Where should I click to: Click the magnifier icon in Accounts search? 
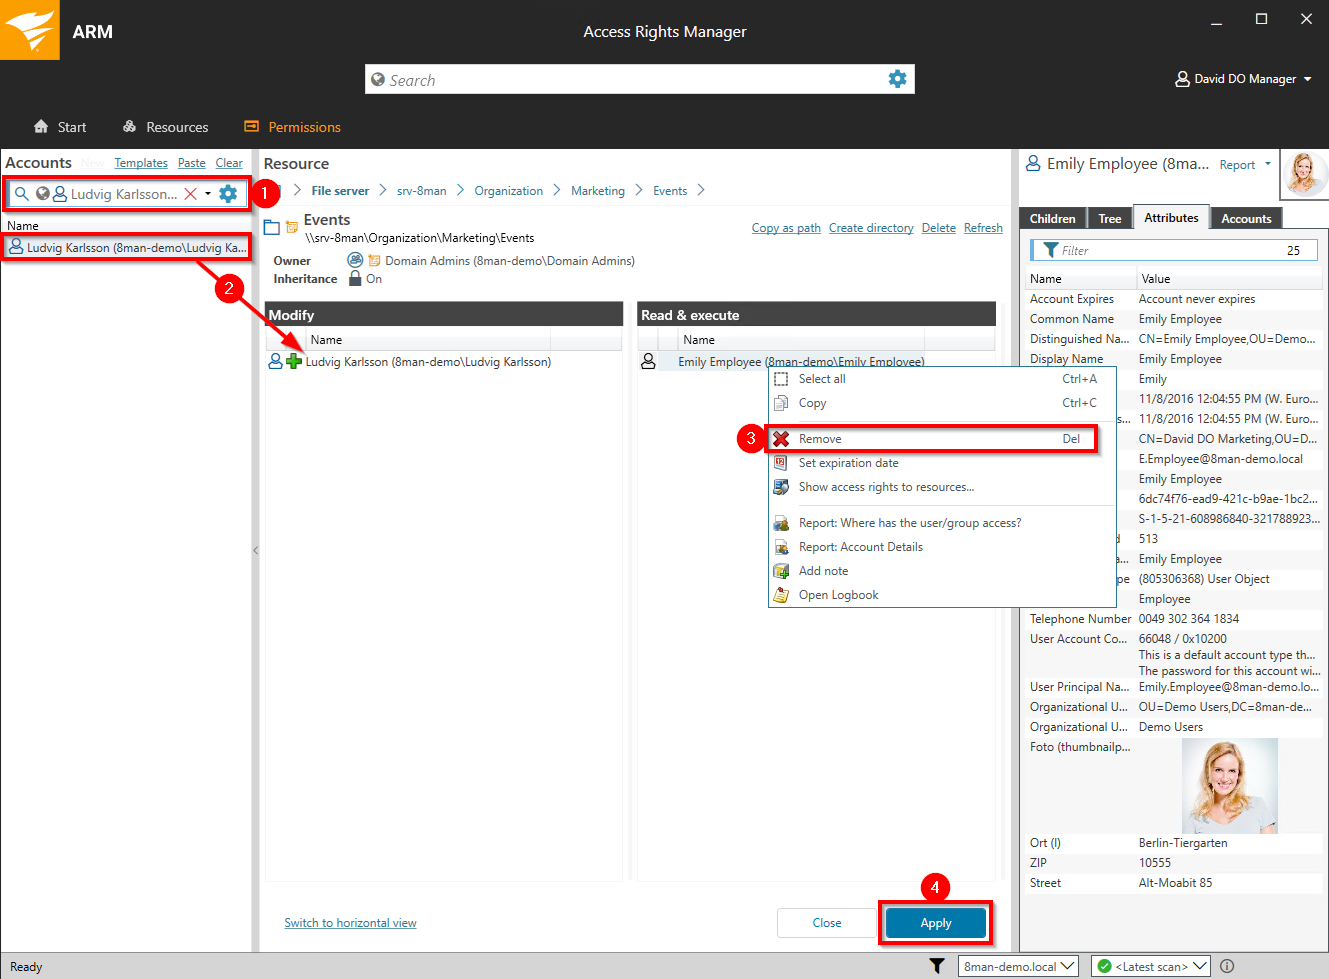[x=21, y=194]
